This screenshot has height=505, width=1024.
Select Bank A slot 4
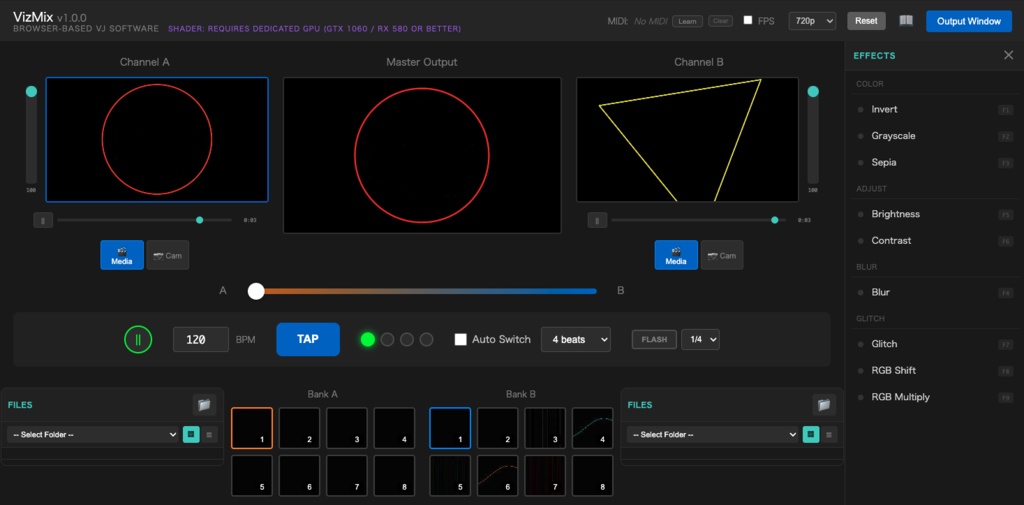(394, 428)
